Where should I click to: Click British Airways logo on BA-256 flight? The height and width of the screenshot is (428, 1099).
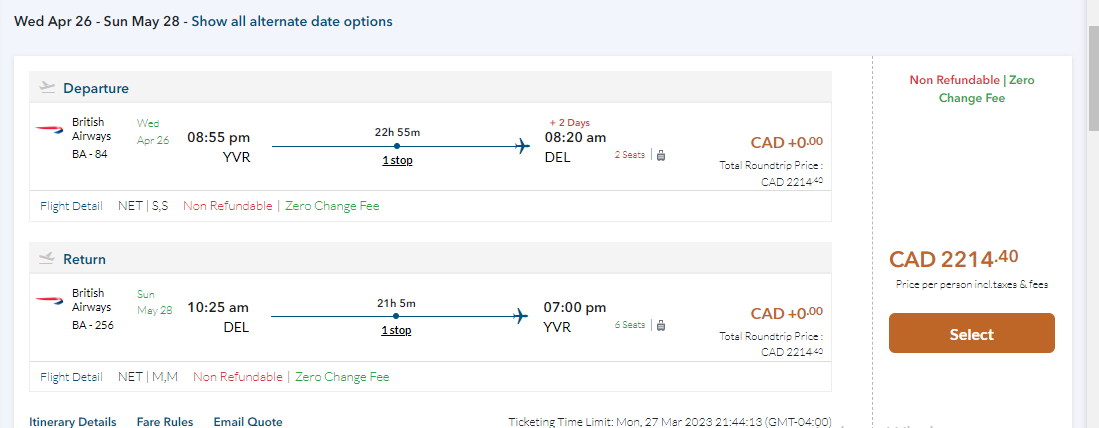(49, 300)
